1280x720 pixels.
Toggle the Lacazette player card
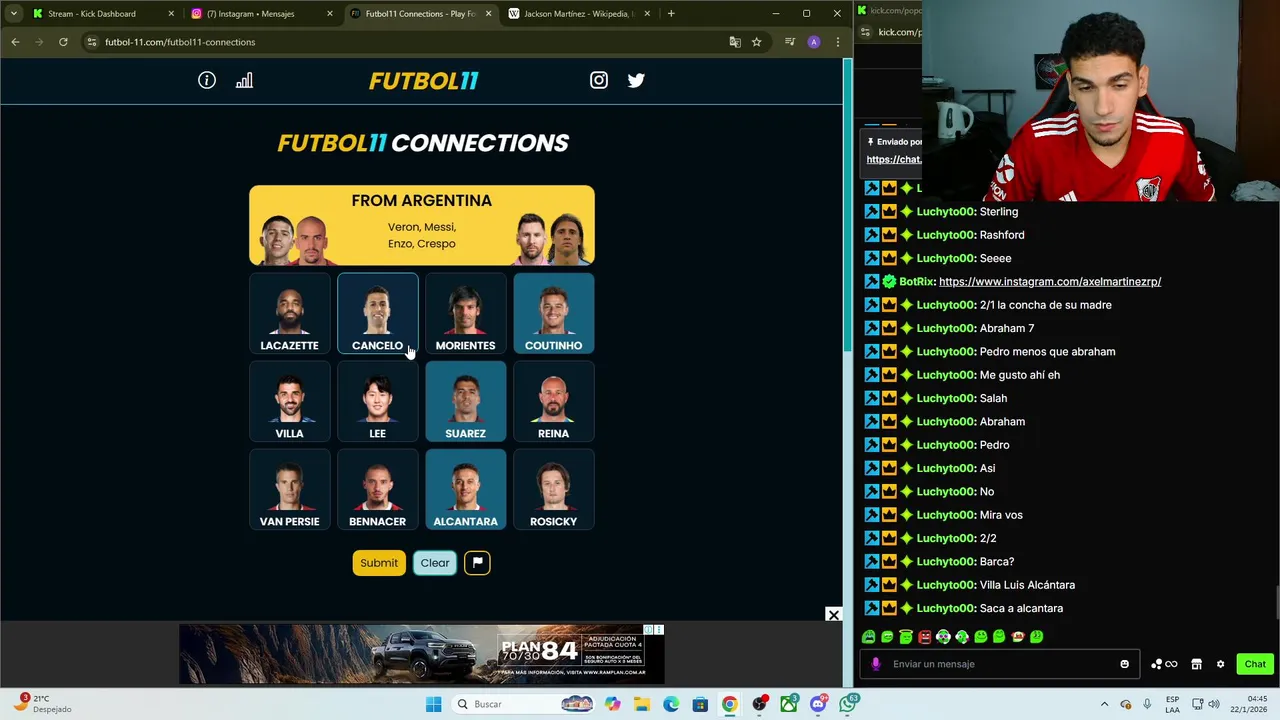click(x=289, y=313)
